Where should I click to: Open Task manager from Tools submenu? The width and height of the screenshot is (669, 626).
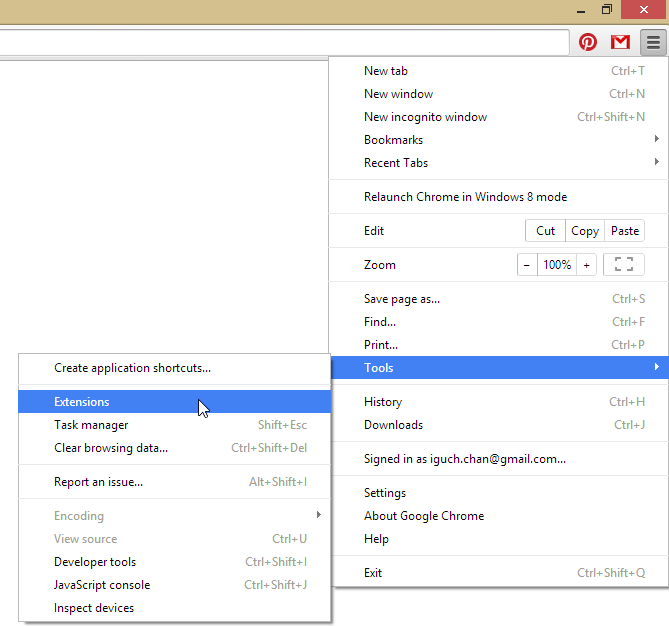pyautogui.click(x=175, y=425)
